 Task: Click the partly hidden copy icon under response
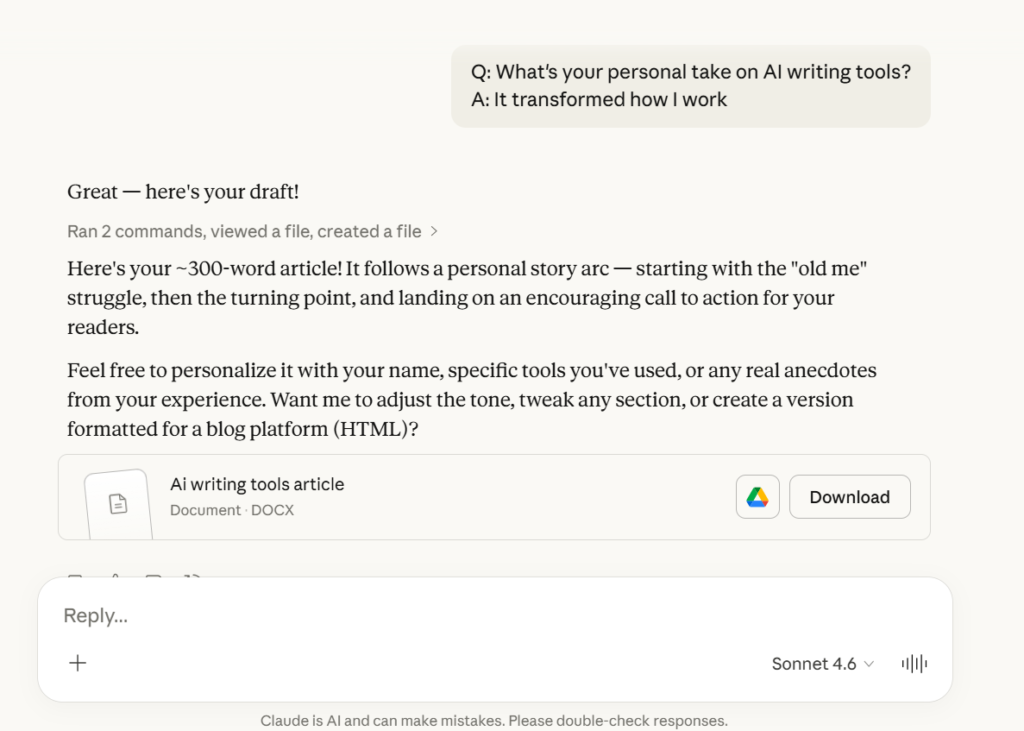75,576
